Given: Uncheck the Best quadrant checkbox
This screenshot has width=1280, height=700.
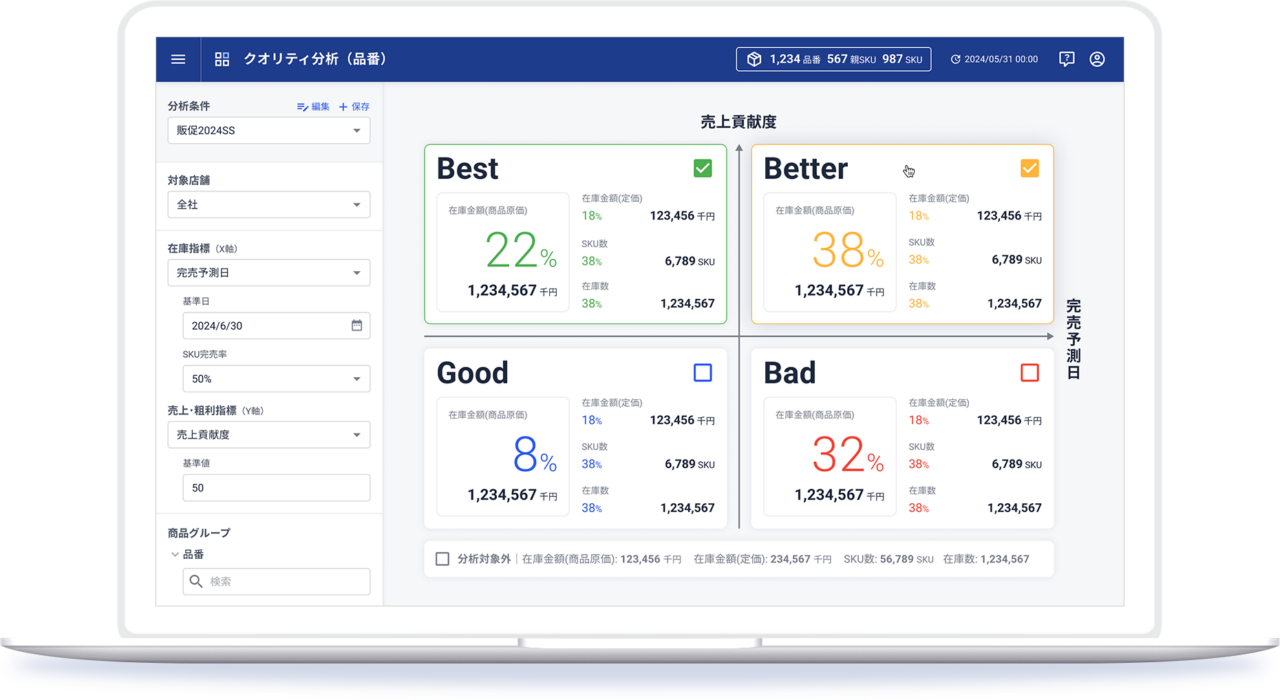Looking at the screenshot, I should point(702,168).
